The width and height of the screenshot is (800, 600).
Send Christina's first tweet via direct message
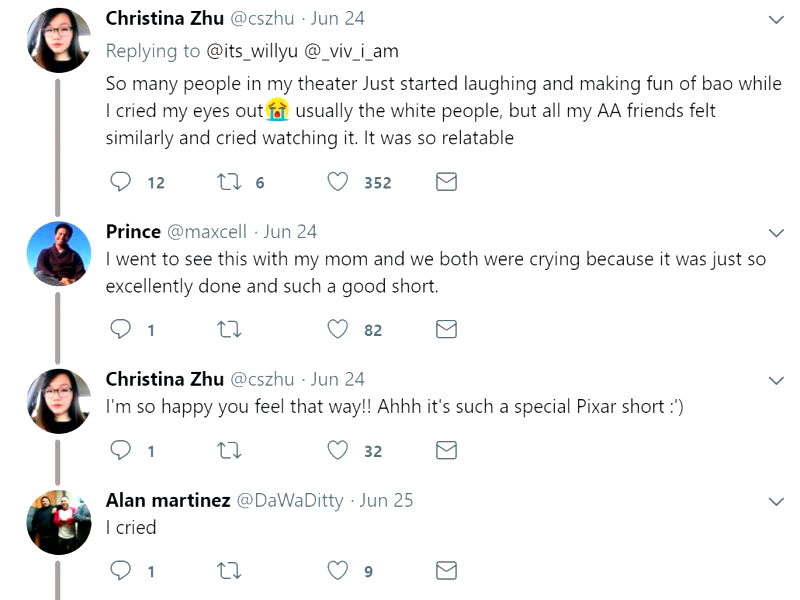tap(446, 182)
